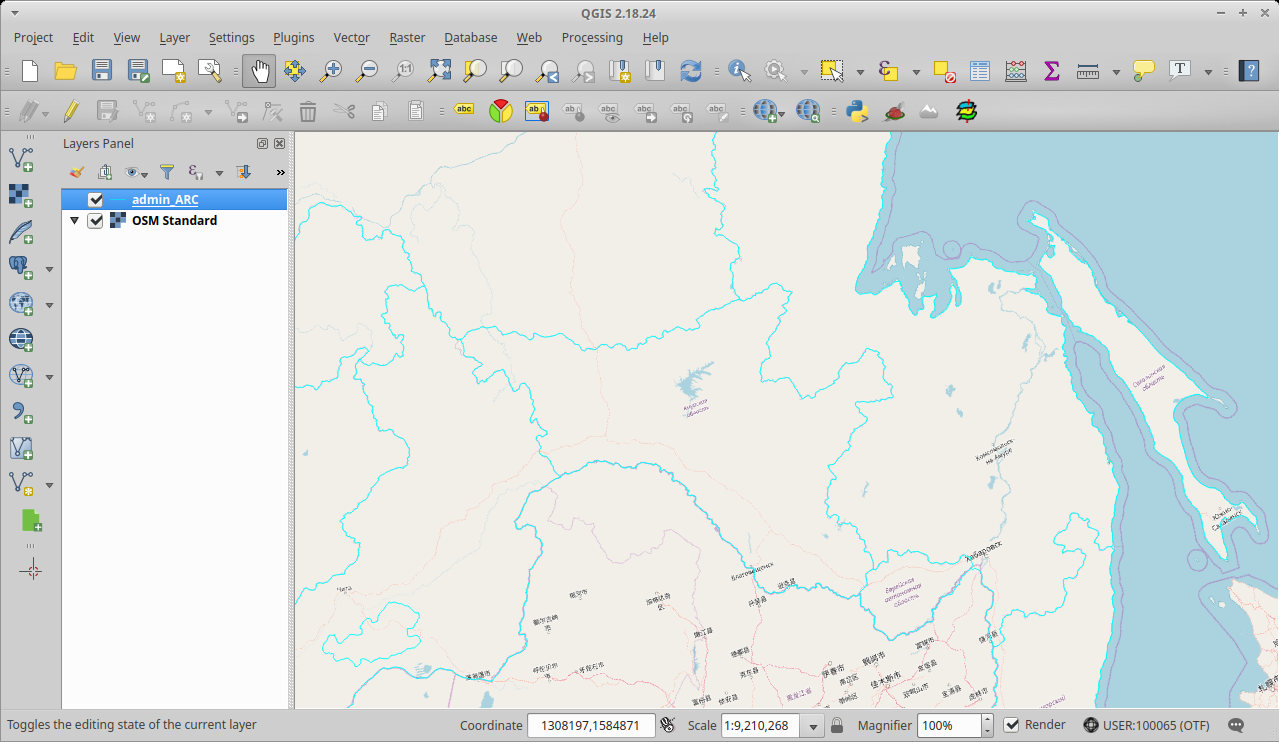Select the Identify Features tool

tap(740, 71)
